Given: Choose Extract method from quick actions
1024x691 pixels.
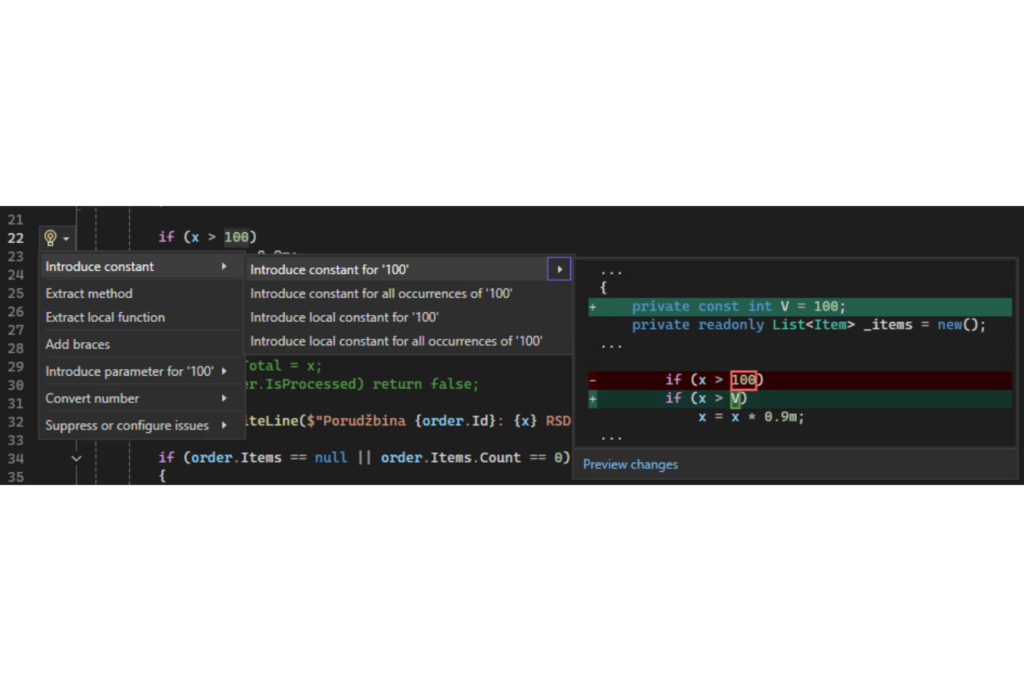Looking at the screenshot, I should click(89, 293).
